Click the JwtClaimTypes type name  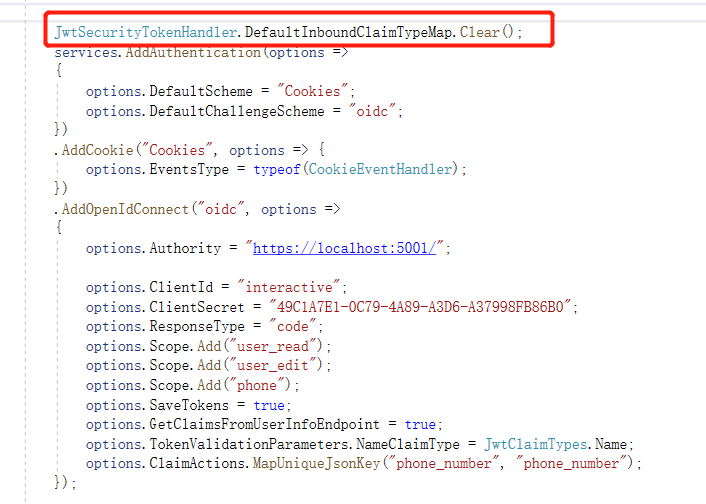[x=536, y=444]
